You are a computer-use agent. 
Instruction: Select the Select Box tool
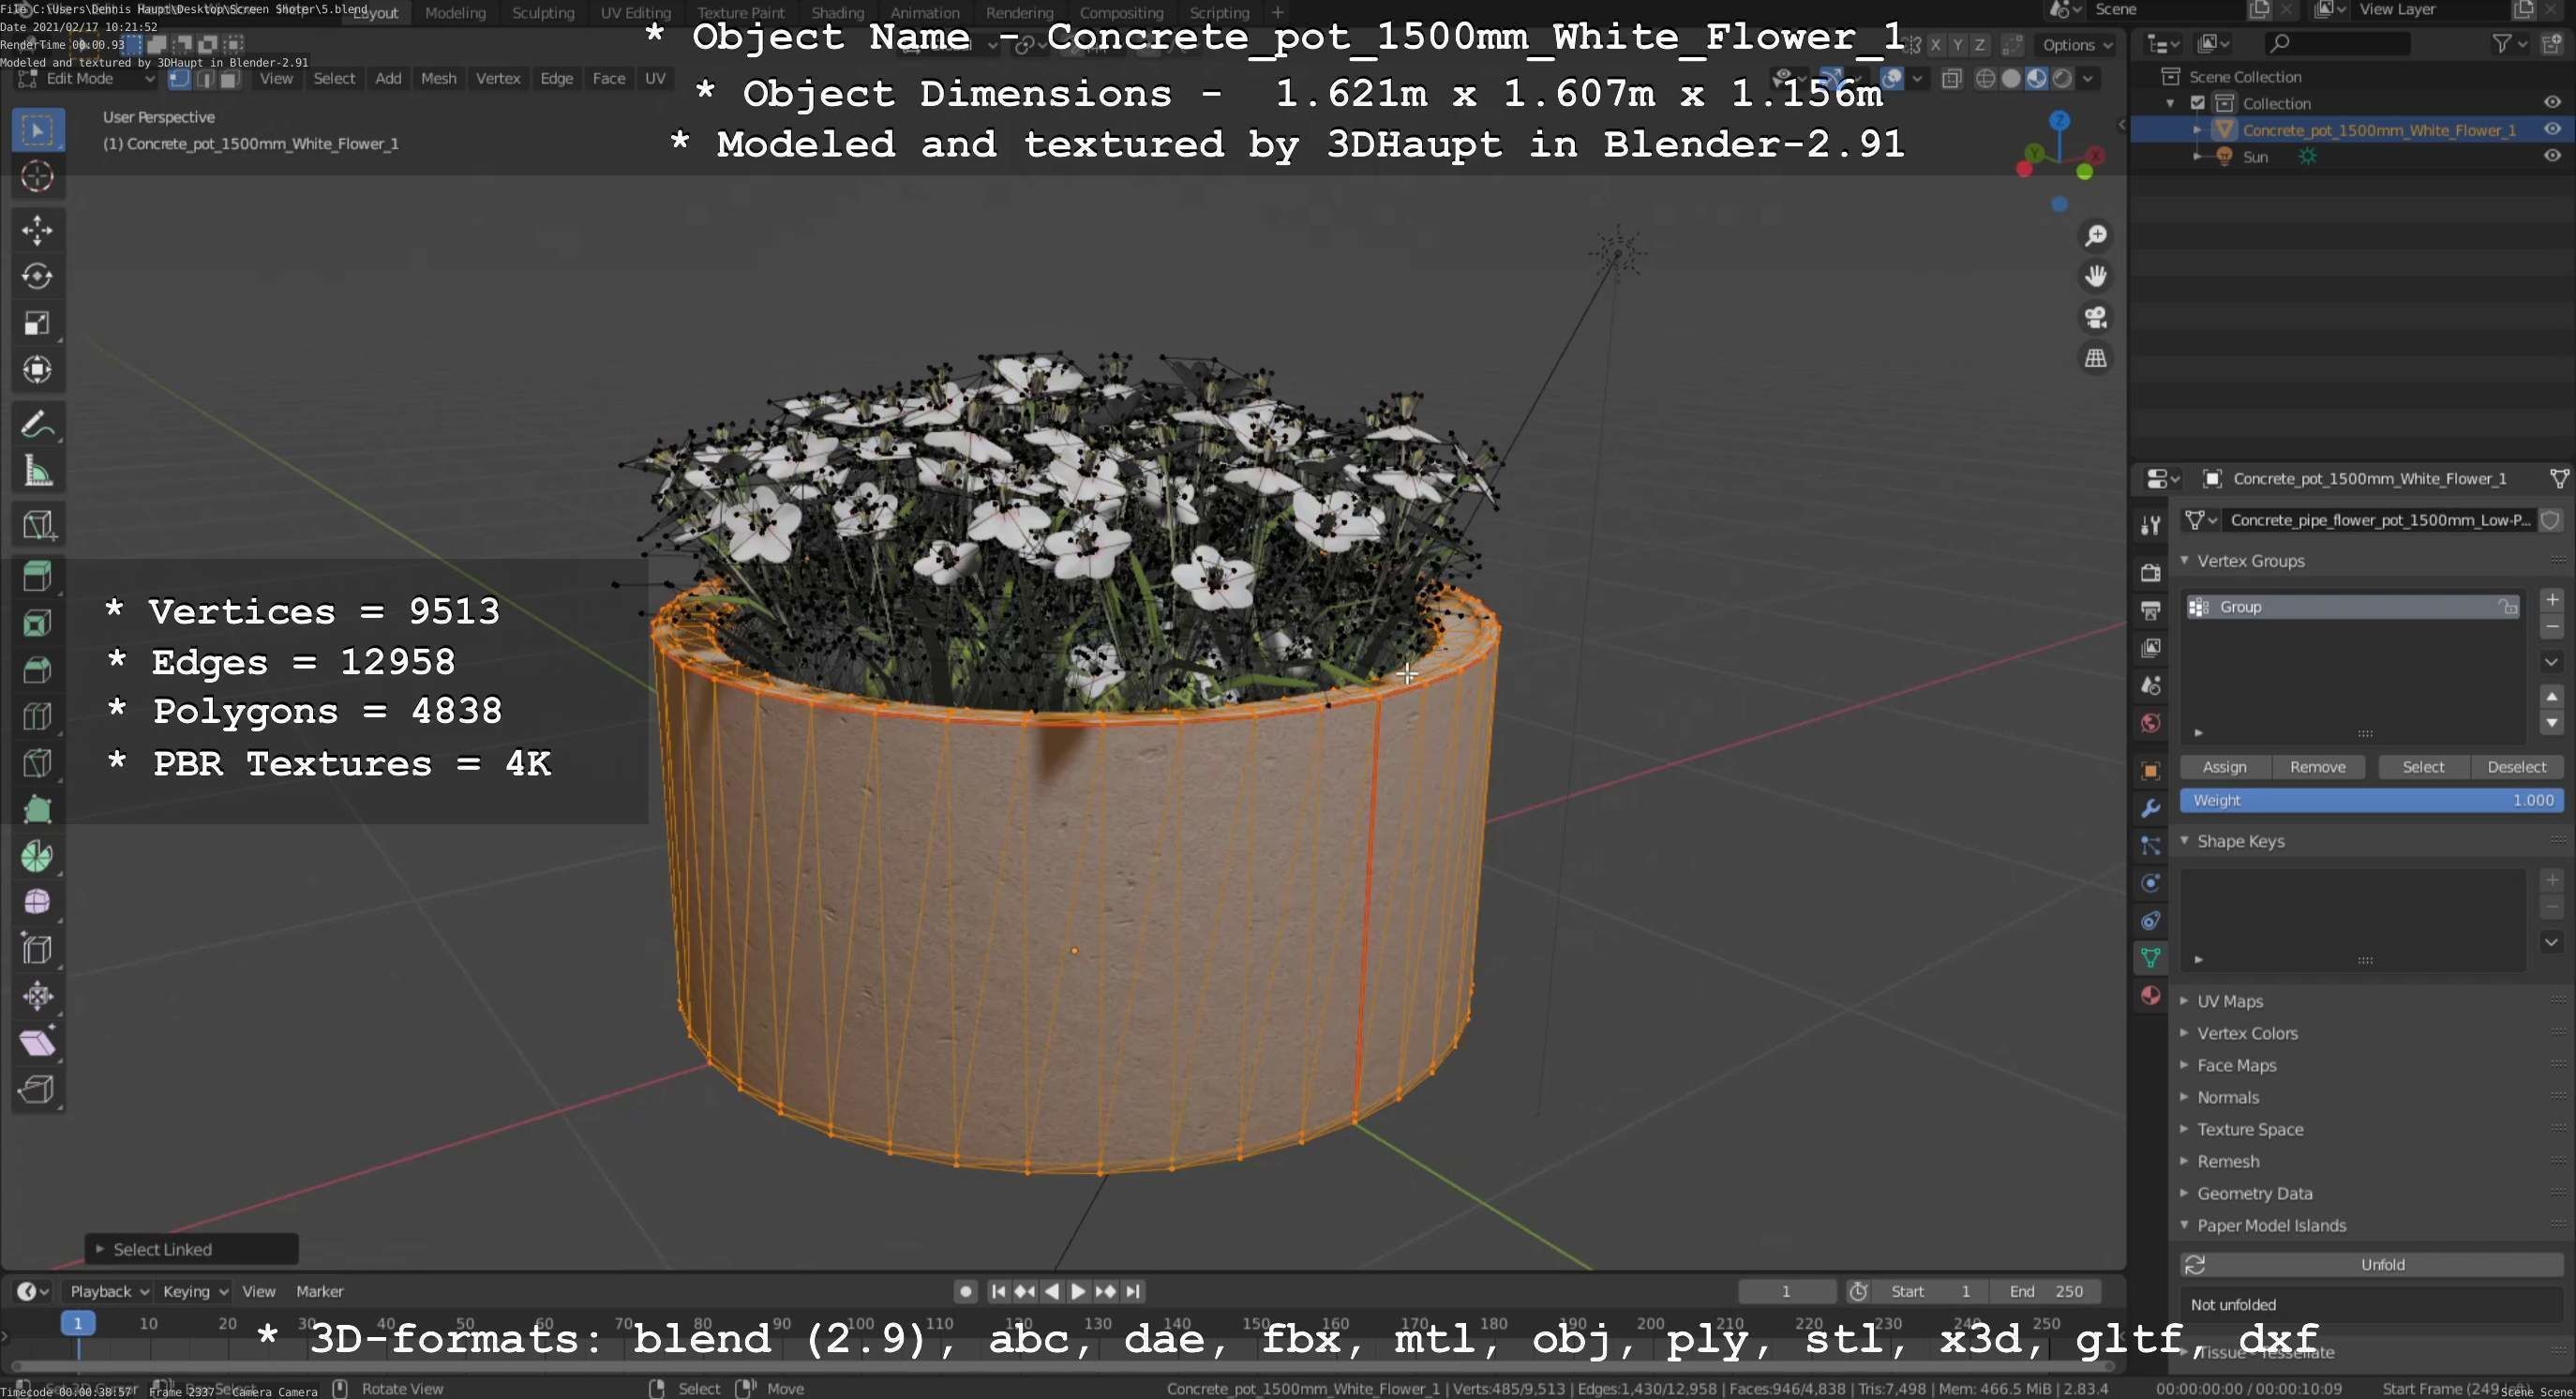(x=38, y=130)
